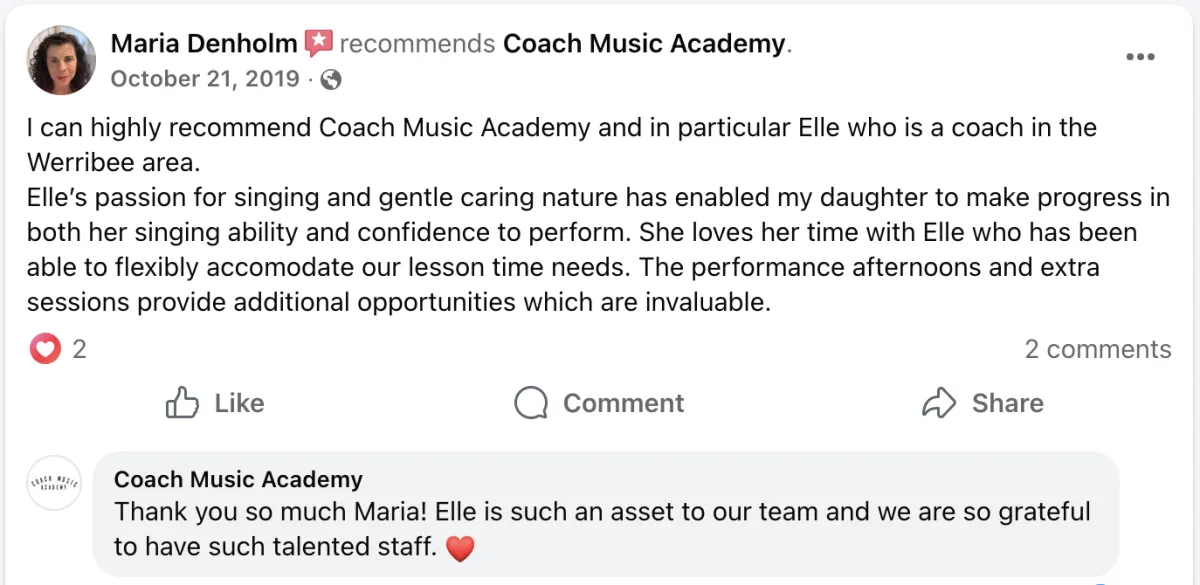Click the thumbs-up Like icon
Image resolution: width=1200 pixels, height=585 pixels.
[182, 403]
